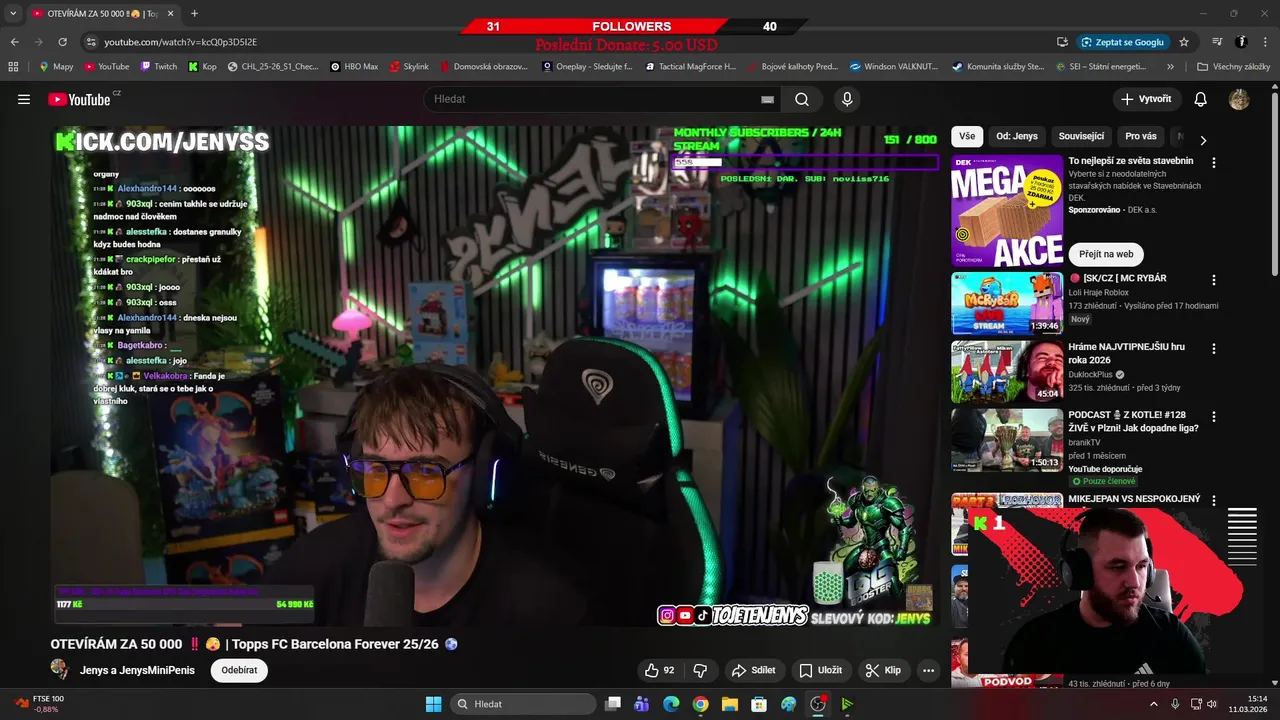
Task: Open more actions (three dots) under video
Action: point(928,670)
